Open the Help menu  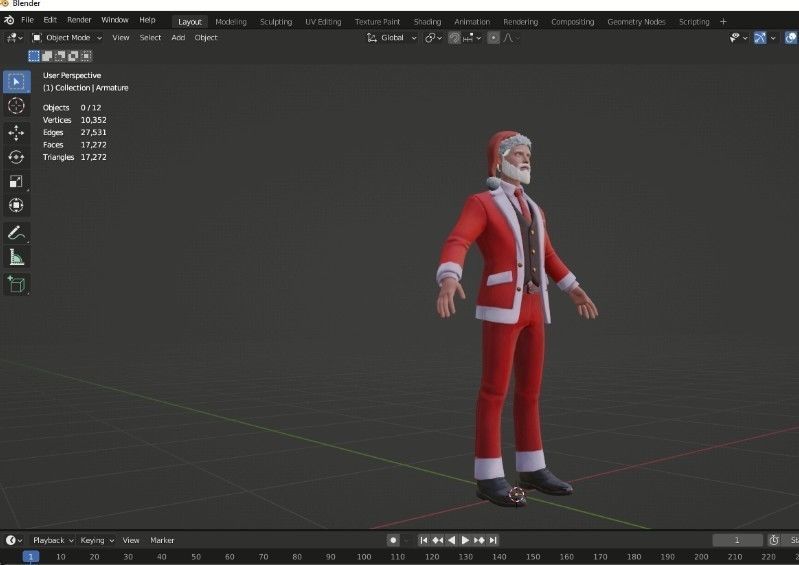coord(147,20)
